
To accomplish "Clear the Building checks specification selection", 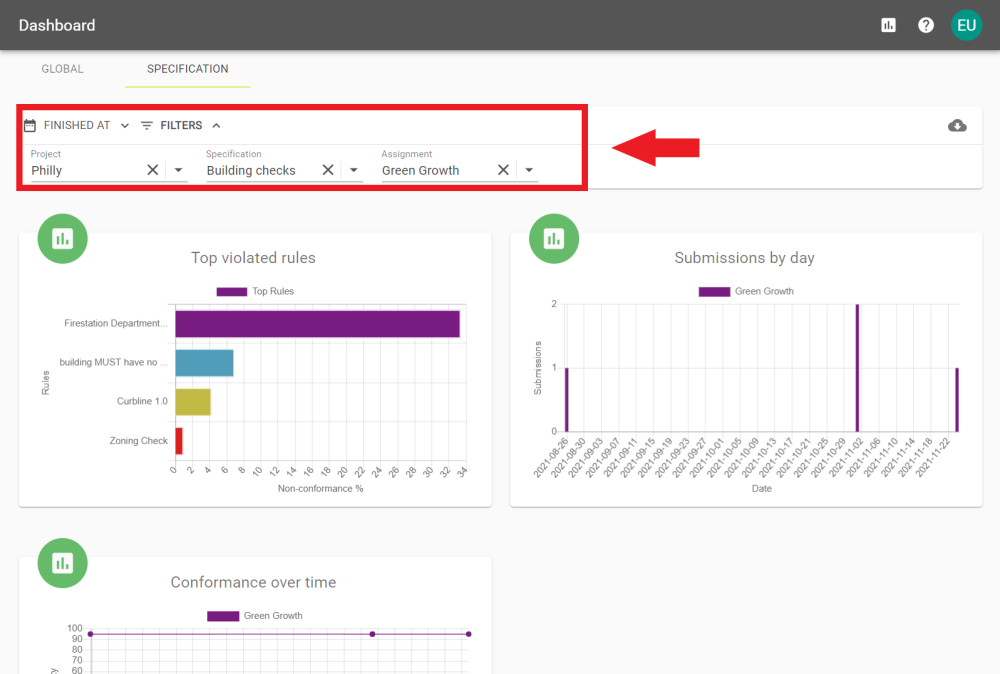I will (328, 170).
